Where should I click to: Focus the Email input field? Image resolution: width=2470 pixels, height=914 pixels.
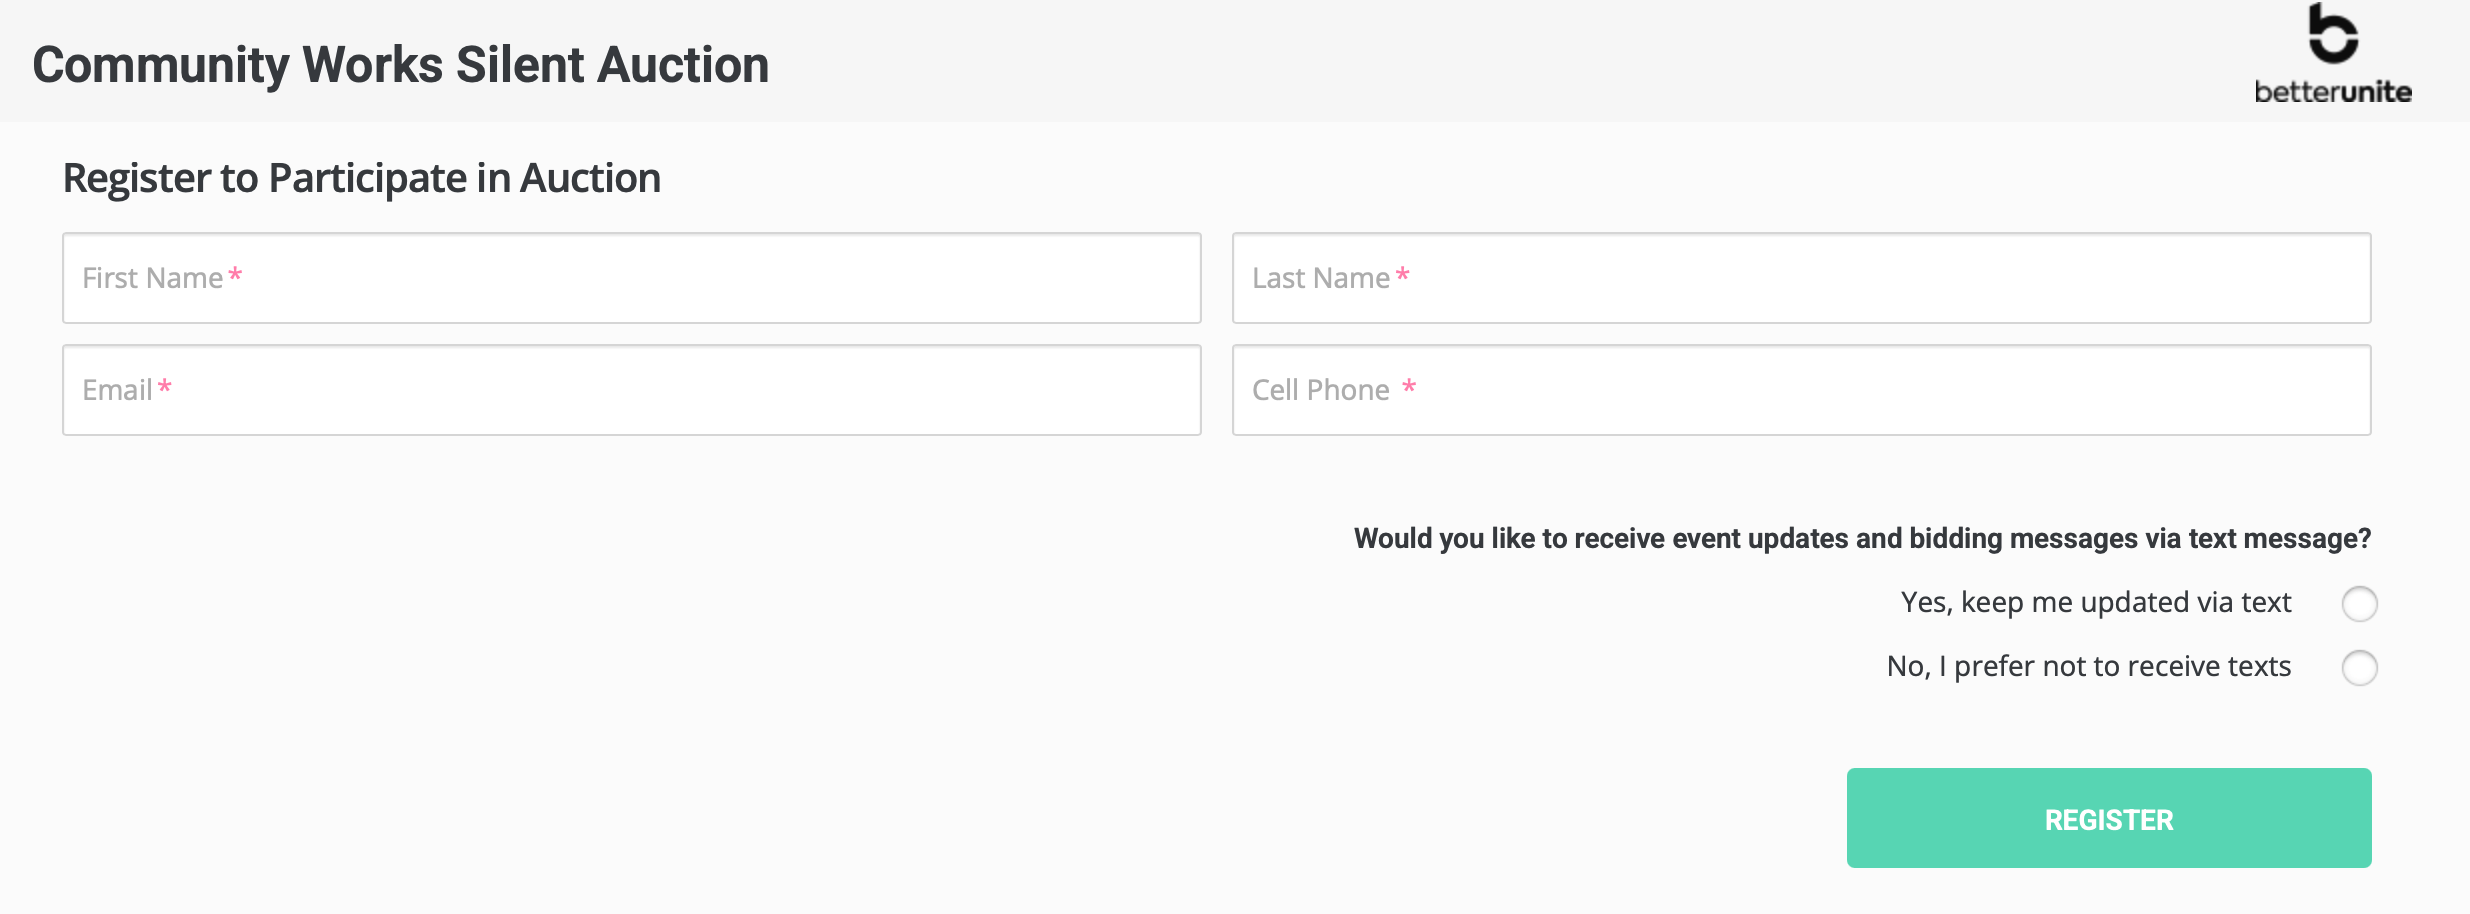pos(632,390)
